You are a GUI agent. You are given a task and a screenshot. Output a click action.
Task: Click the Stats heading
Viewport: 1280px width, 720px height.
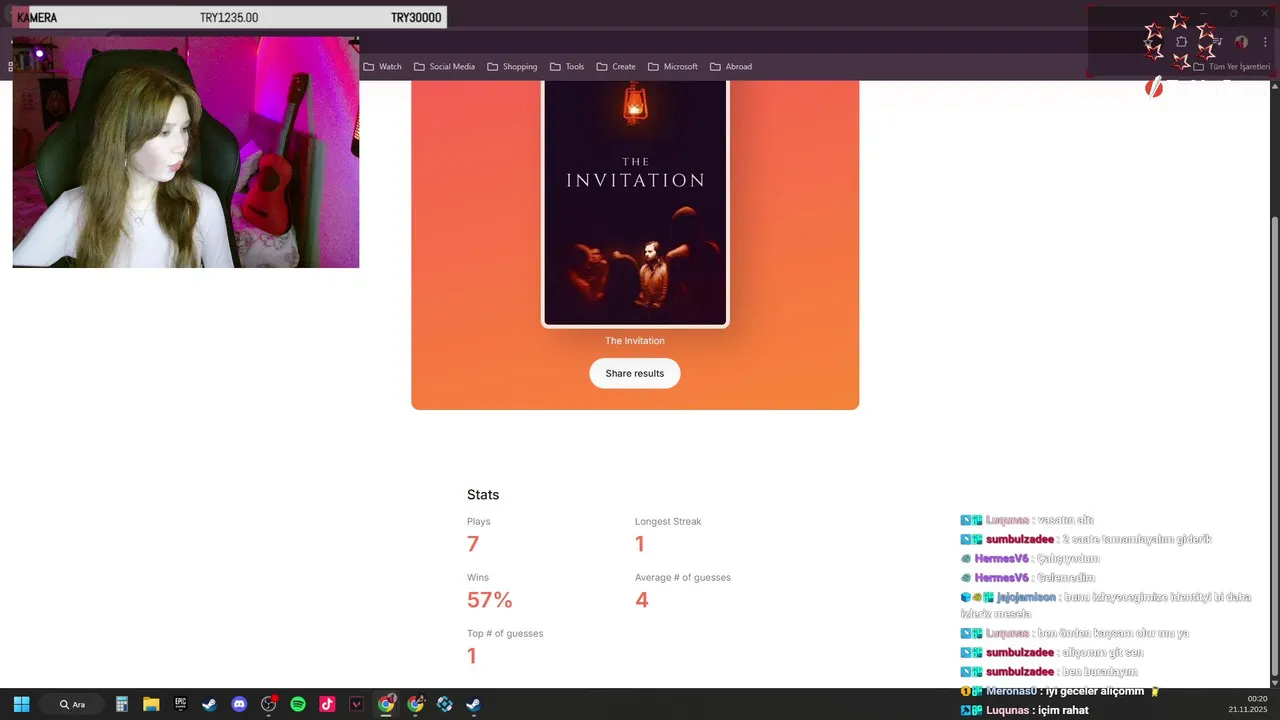(483, 495)
